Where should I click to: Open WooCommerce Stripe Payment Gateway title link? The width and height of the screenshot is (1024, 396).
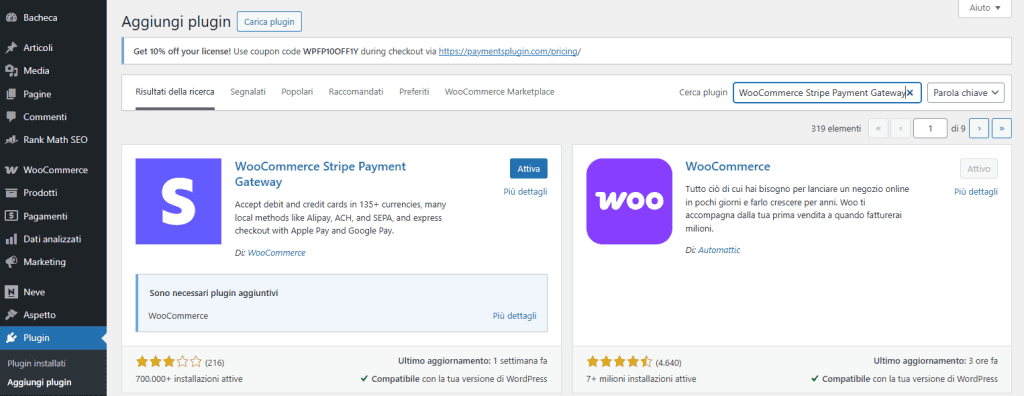[320, 174]
